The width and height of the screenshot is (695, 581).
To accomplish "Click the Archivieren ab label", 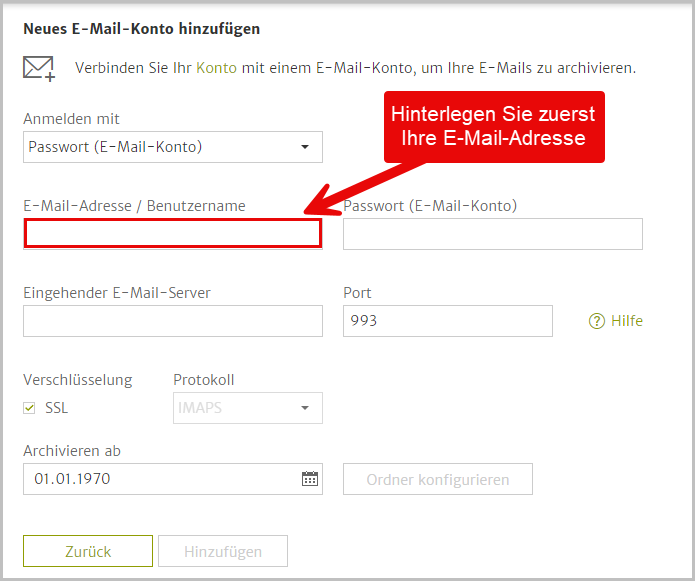I will click(x=72, y=451).
